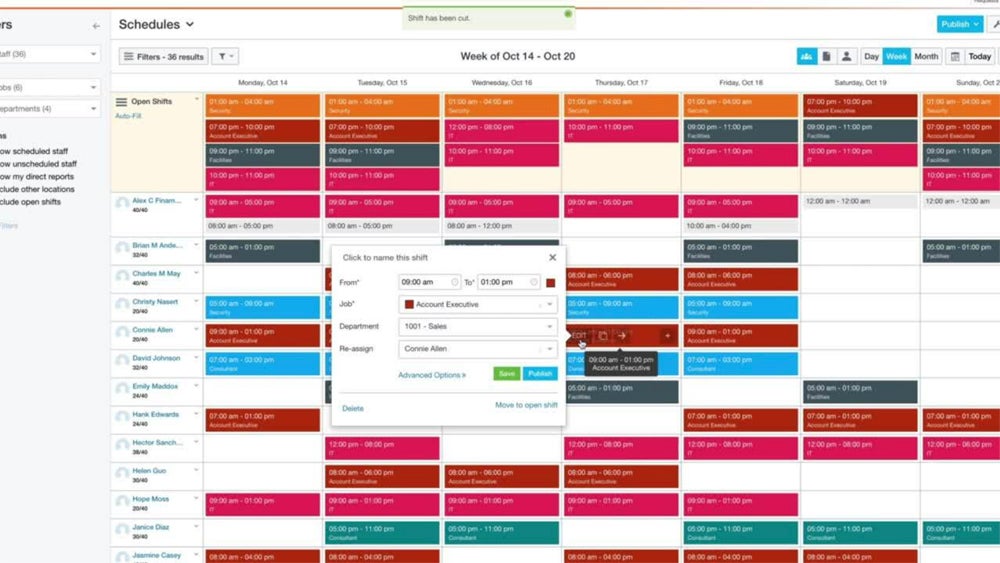Toggle 'Show my direct reports' option
The width and height of the screenshot is (1000, 563).
(x=37, y=177)
